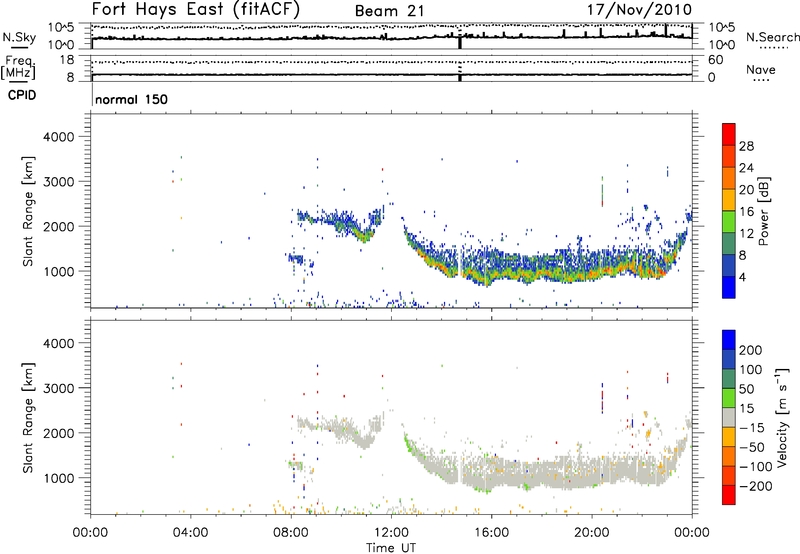800x554 pixels.
Task: Click the 'Time UT' axis title
Action: (x=391, y=548)
